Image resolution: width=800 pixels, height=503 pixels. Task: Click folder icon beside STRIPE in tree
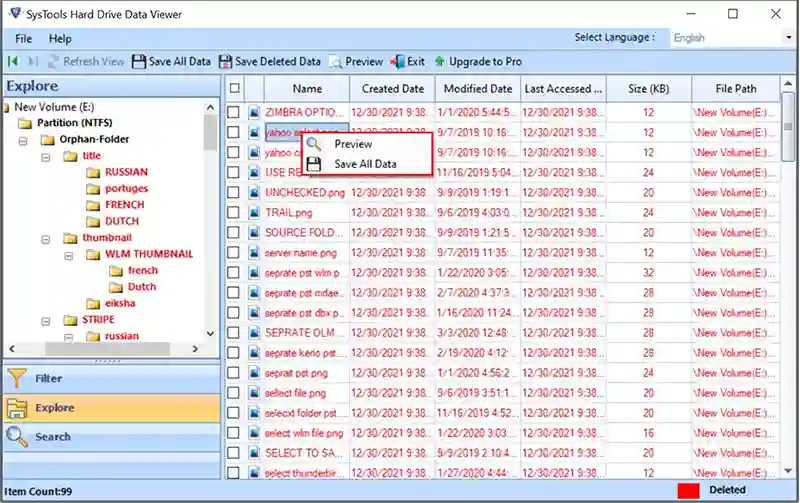click(70, 320)
